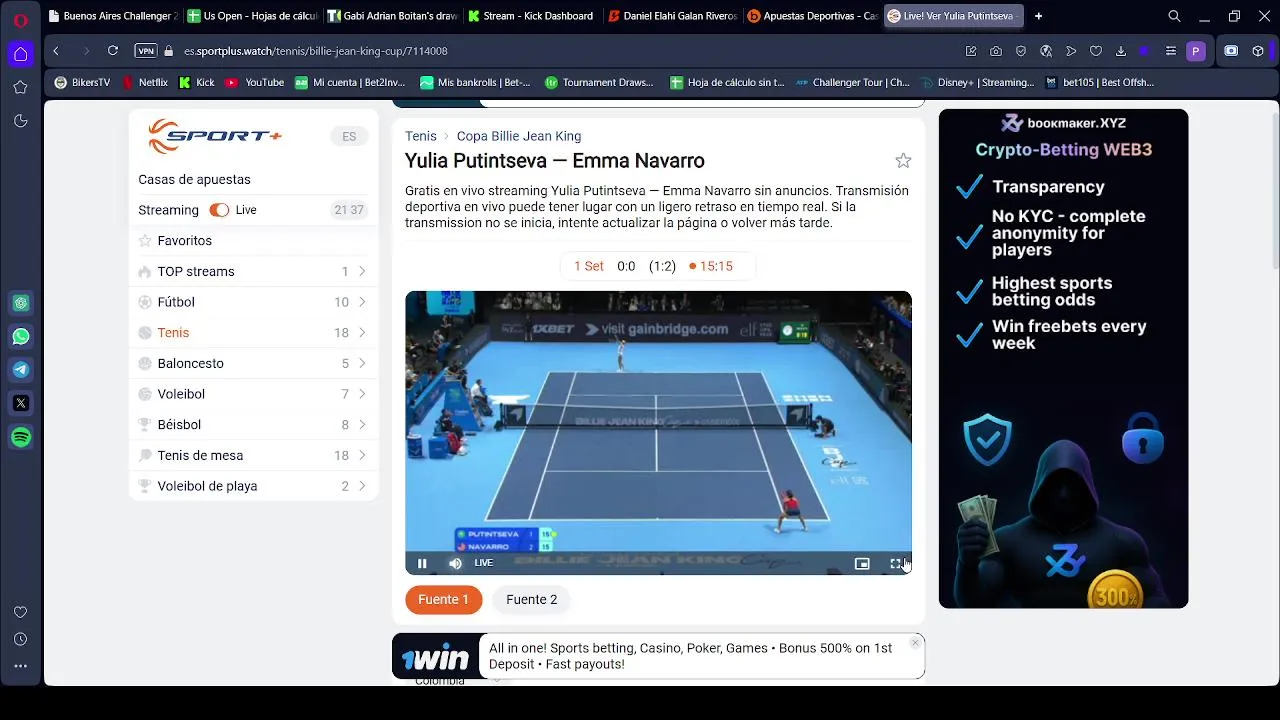Viewport: 1280px width, 720px height.
Task: Mute the video stream volume
Action: [455, 563]
